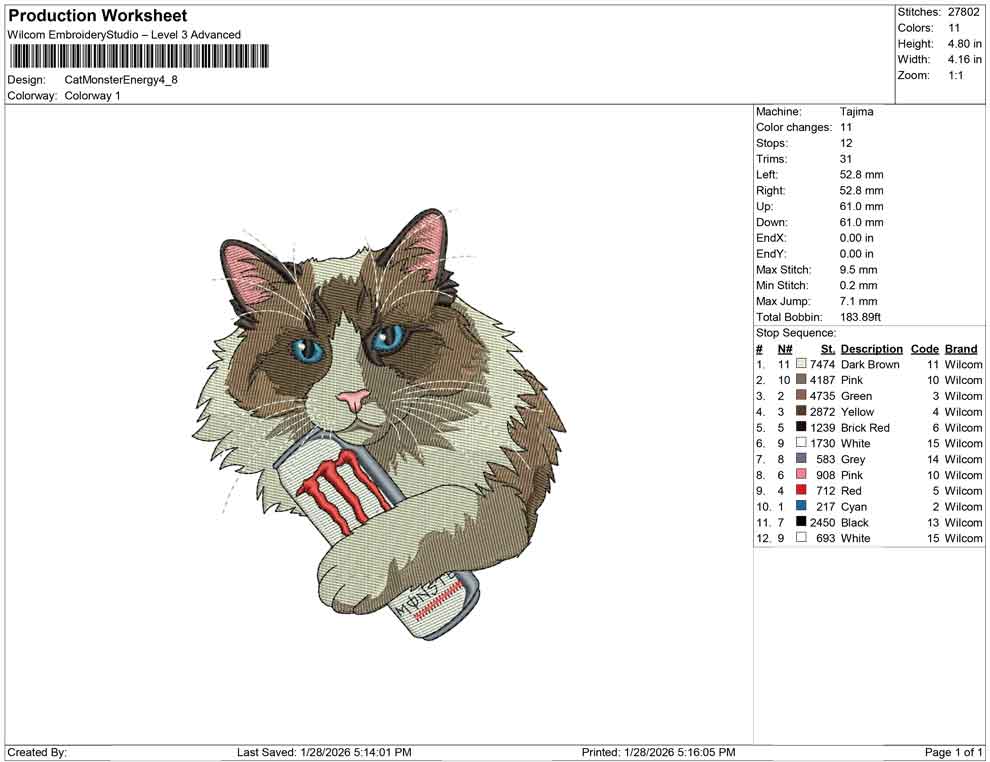Click the 'Dark Brown' description text
The height and width of the screenshot is (762, 990).
coord(870,364)
